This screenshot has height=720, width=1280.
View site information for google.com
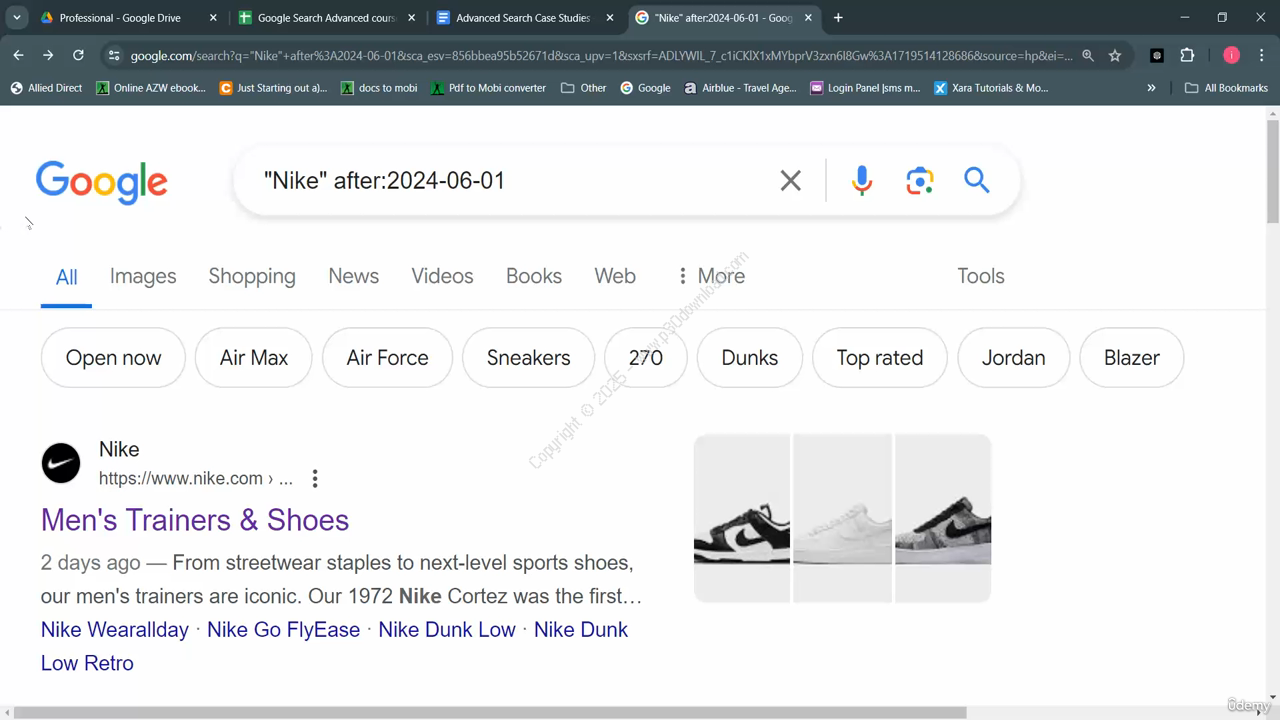click(114, 56)
